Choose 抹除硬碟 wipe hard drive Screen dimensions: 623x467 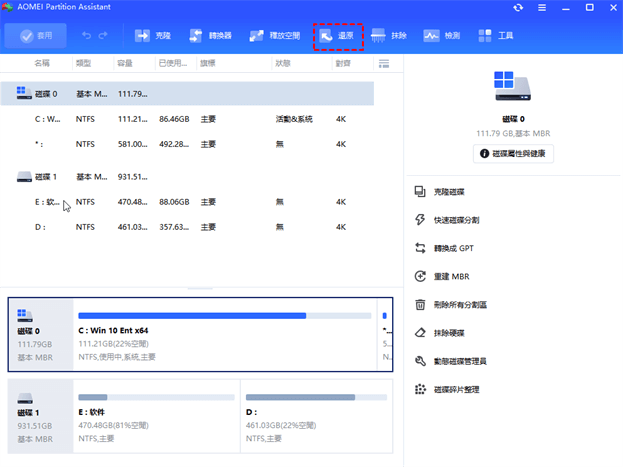[x=439, y=333]
